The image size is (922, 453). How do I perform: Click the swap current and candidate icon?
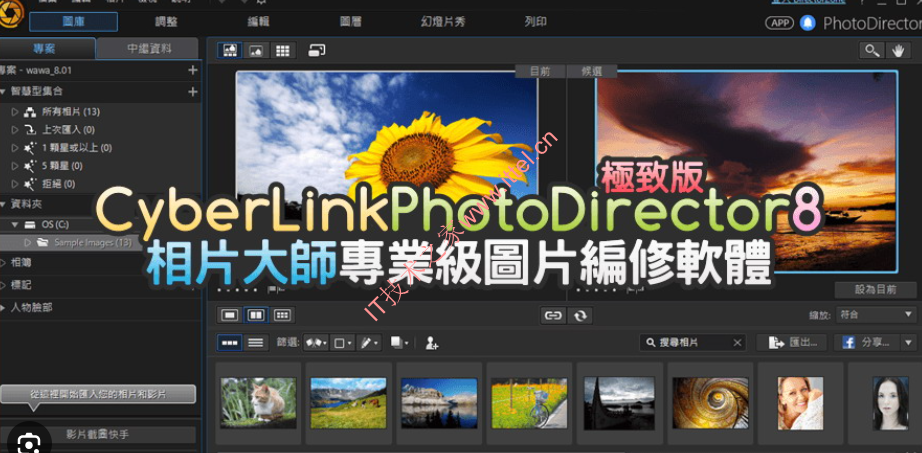coord(580,316)
